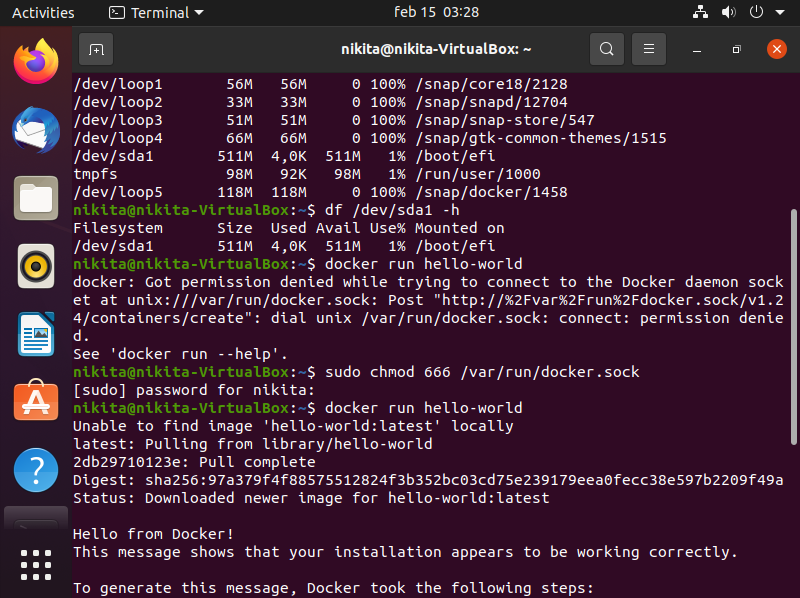Image resolution: width=800 pixels, height=598 pixels.
Task: Click the line "See 'docker run --help'."
Action: (181, 354)
